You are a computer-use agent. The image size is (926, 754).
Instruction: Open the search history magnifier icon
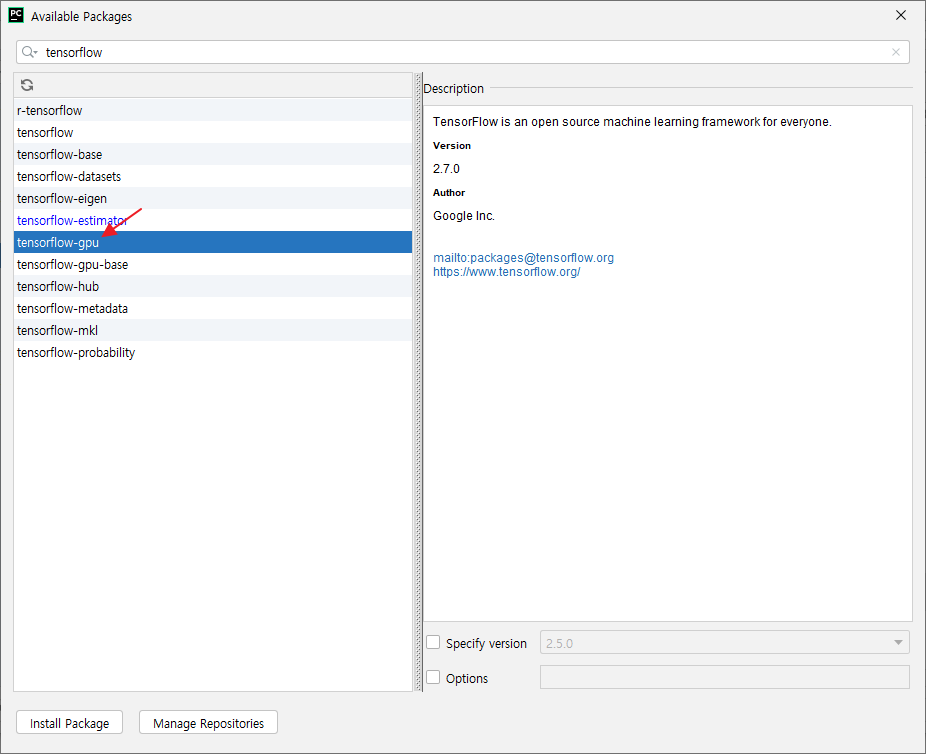pos(29,53)
